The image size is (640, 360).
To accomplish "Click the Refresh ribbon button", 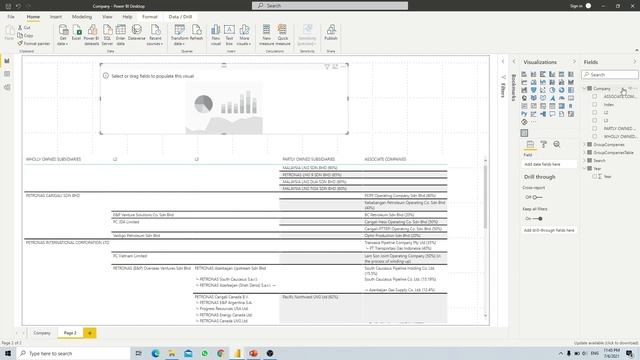I will [x=196, y=32].
